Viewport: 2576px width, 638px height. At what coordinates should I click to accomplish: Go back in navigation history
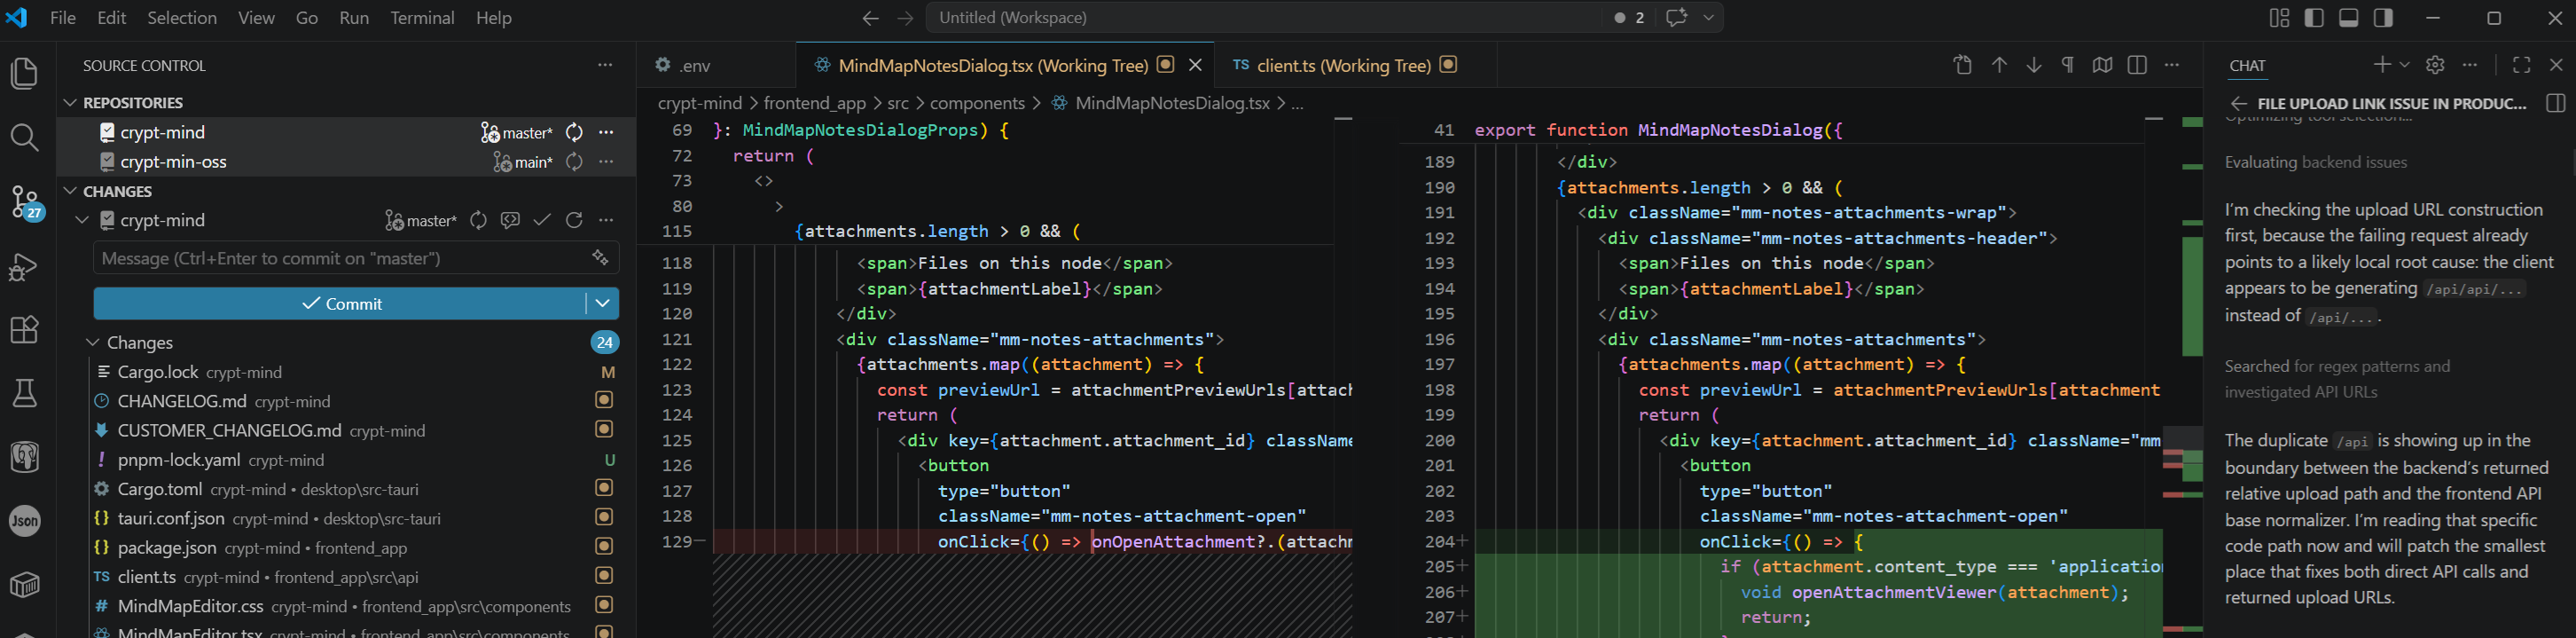[870, 18]
